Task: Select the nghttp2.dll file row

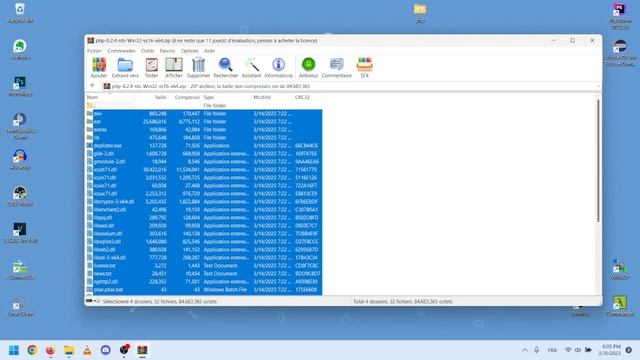Action: click(204, 282)
